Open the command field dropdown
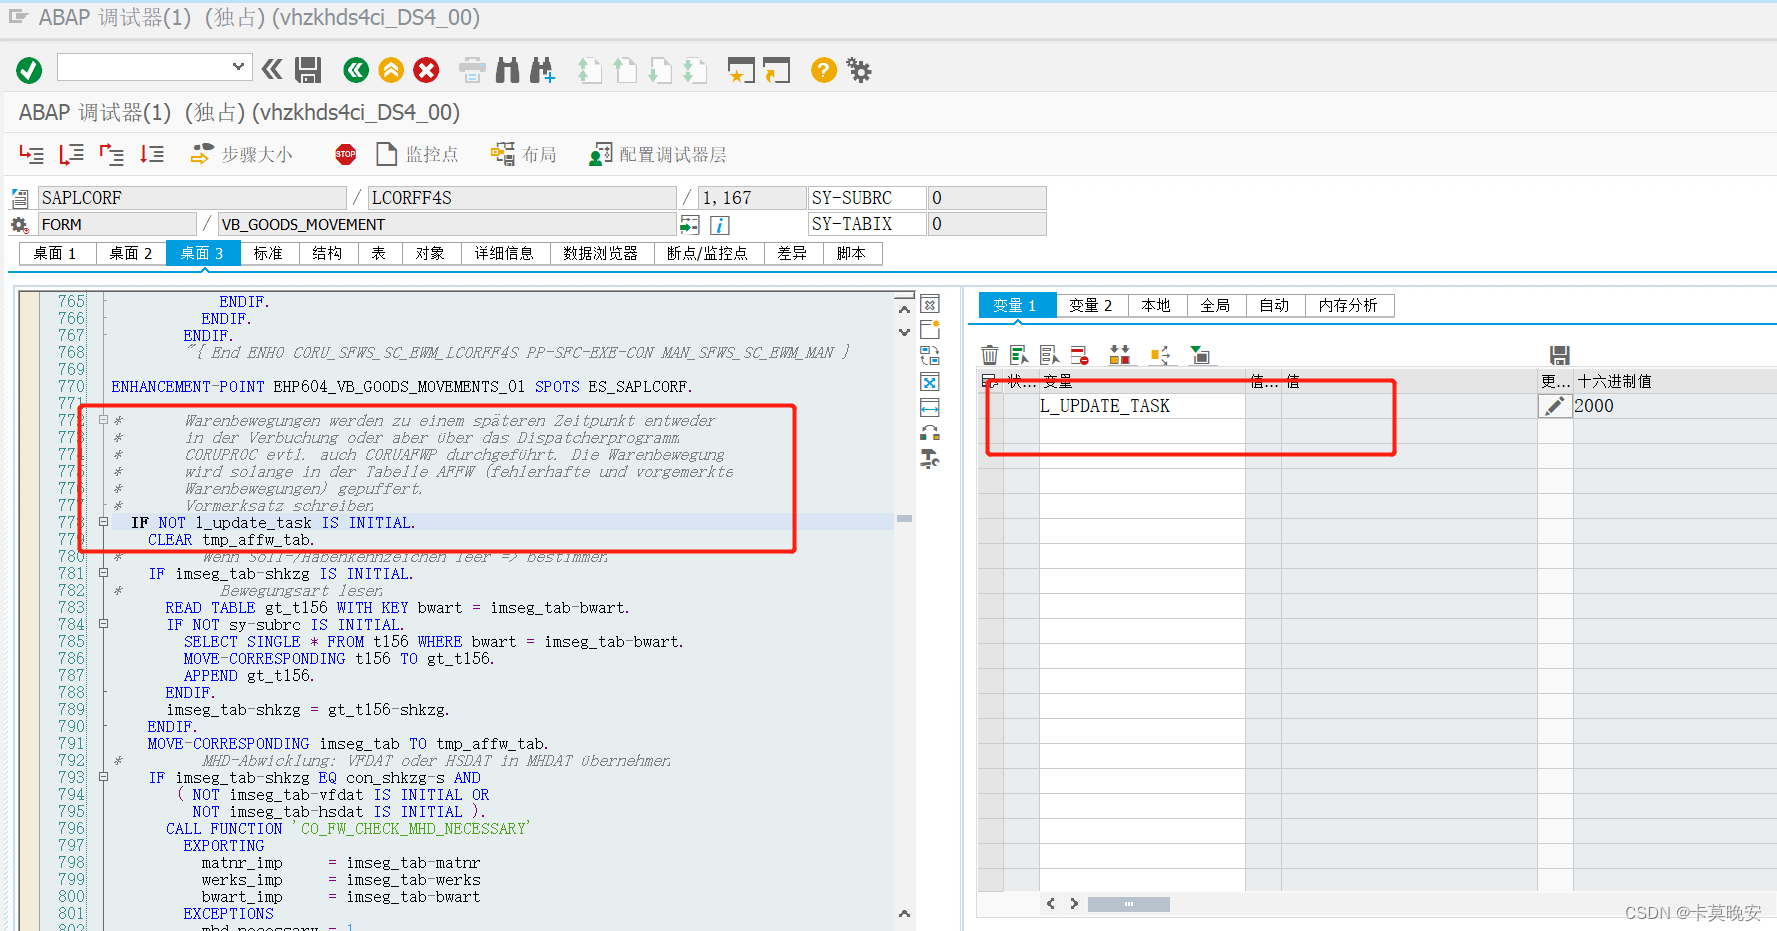The width and height of the screenshot is (1777, 931). pyautogui.click(x=238, y=67)
